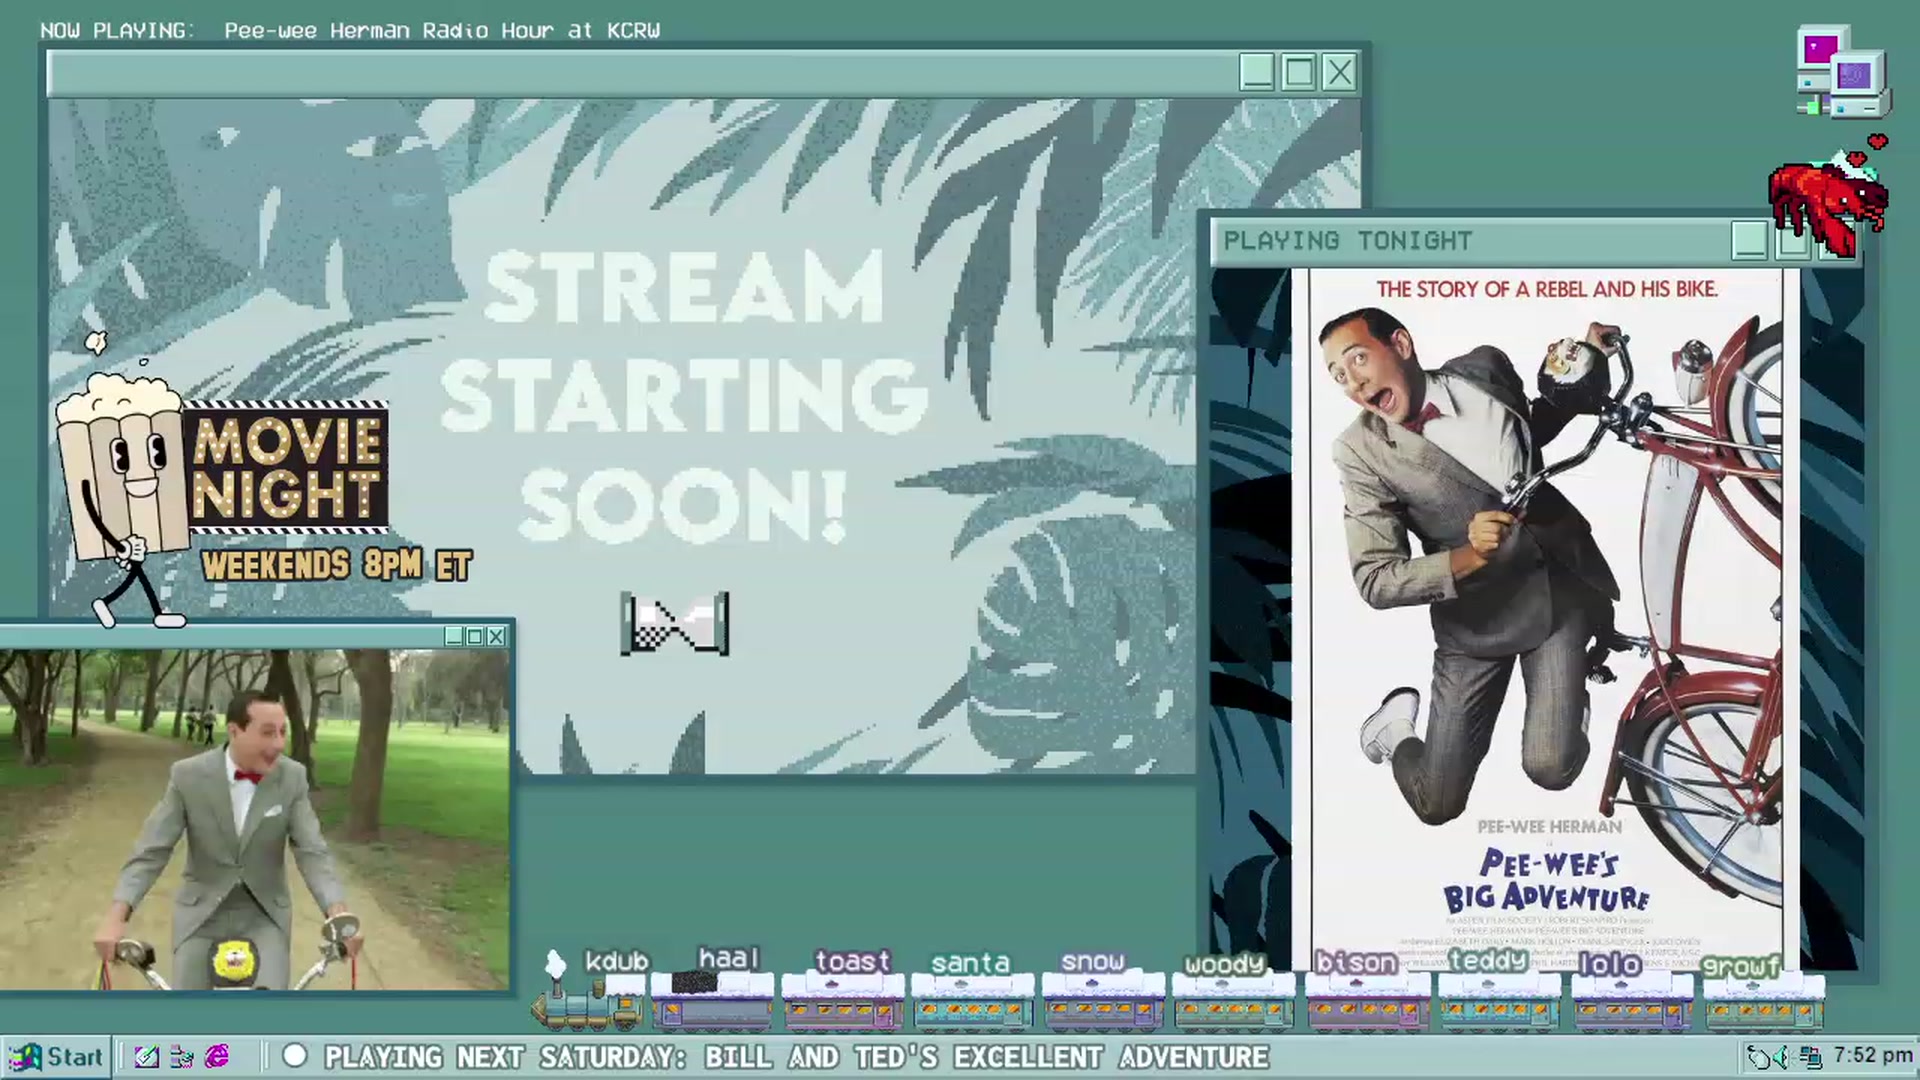Maximize the small video window

[x=475, y=636]
